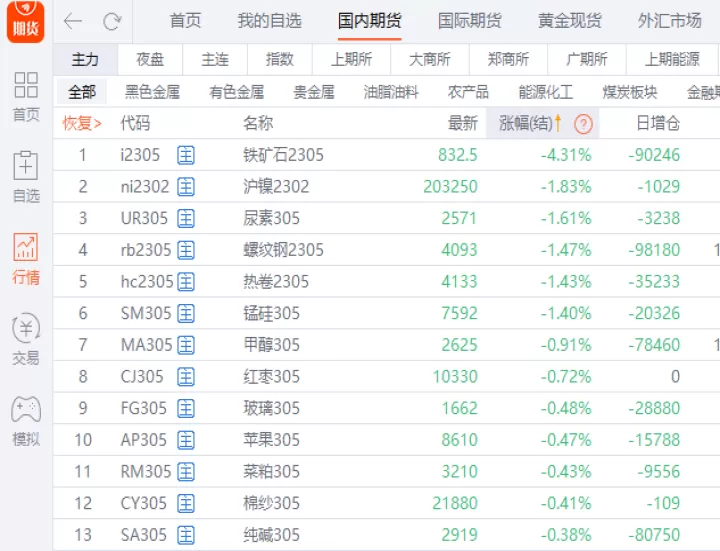Select the 主力 sub-tab
720x551 pixels.
85,59
